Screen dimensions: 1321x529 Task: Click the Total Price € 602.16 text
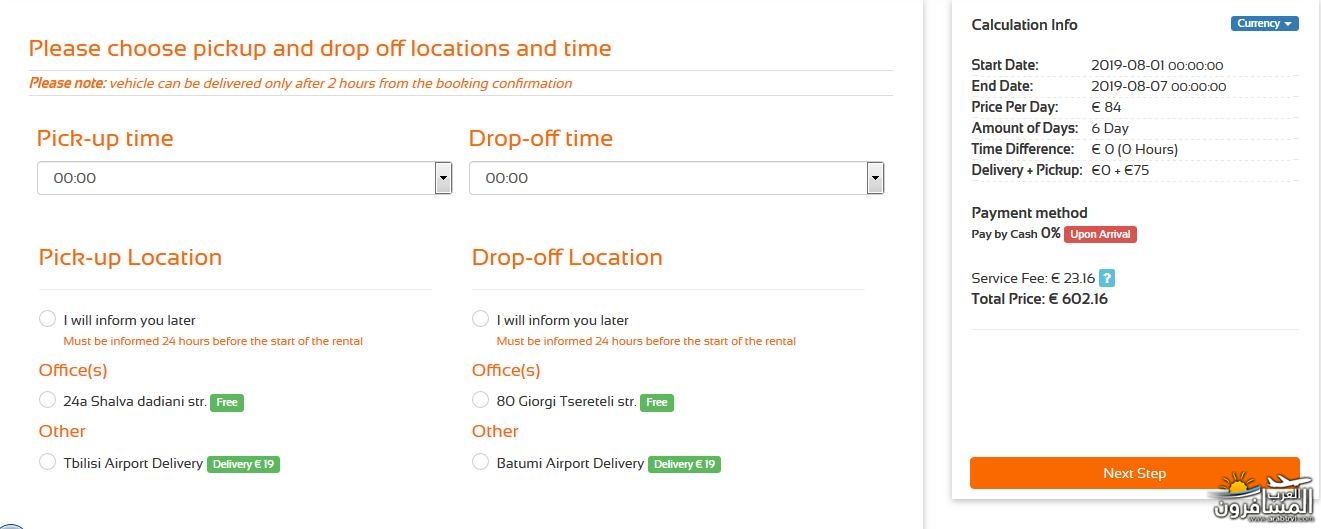click(1040, 299)
